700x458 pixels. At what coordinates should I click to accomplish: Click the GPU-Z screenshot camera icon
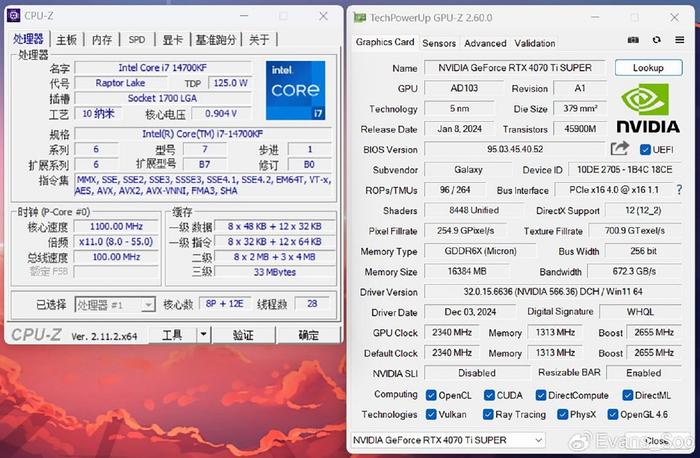pyautogui.click(x=633, y=40)
